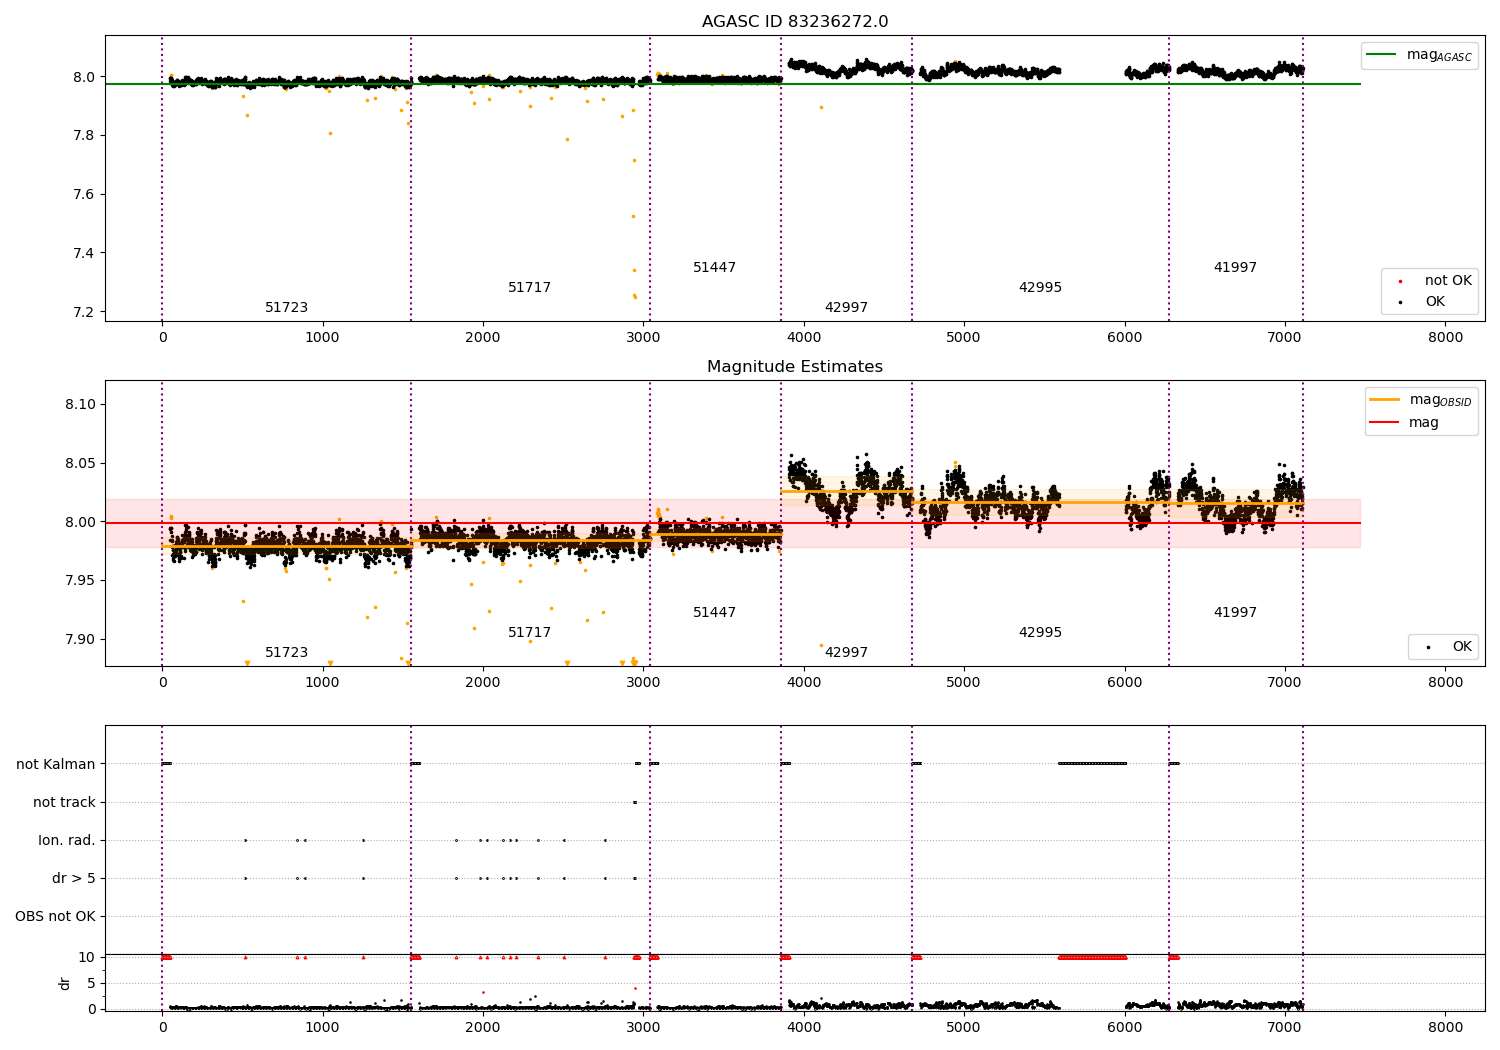
Task: Click the rotated 'dr' y-axis label
Action: (x=65, y=983)
